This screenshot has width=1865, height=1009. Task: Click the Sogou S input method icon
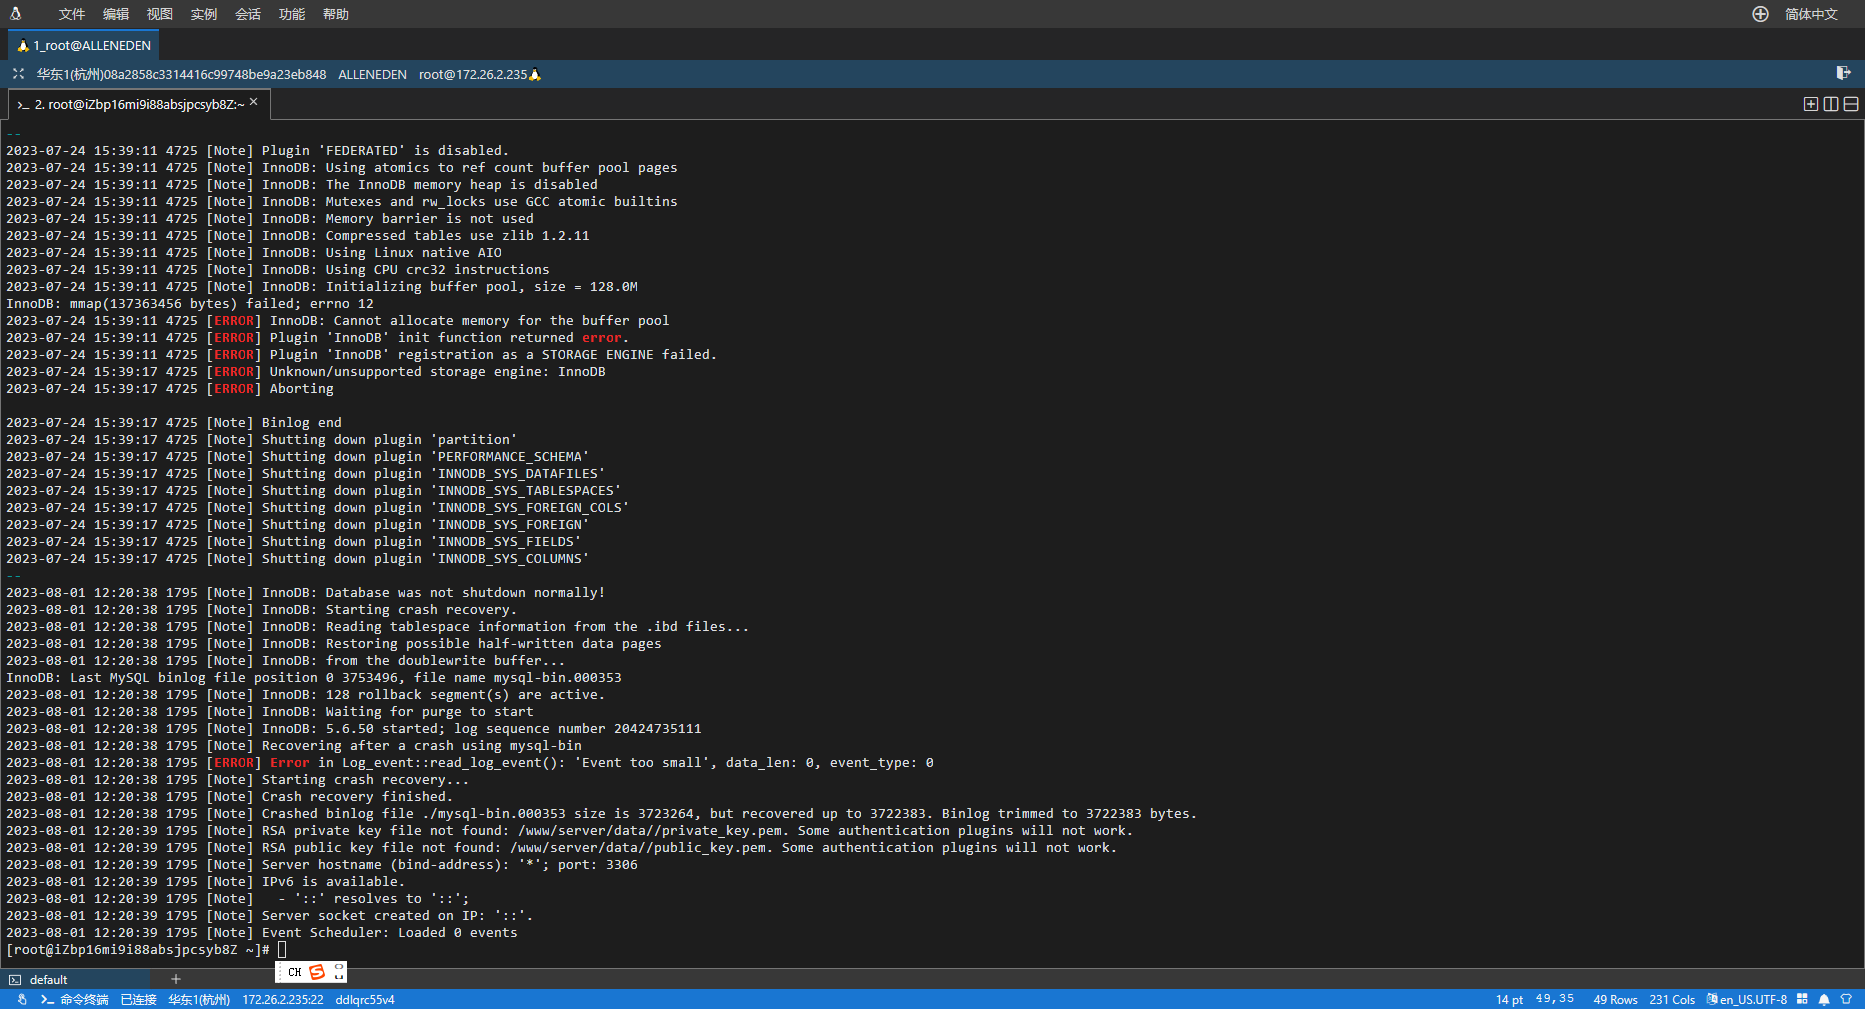317,972
